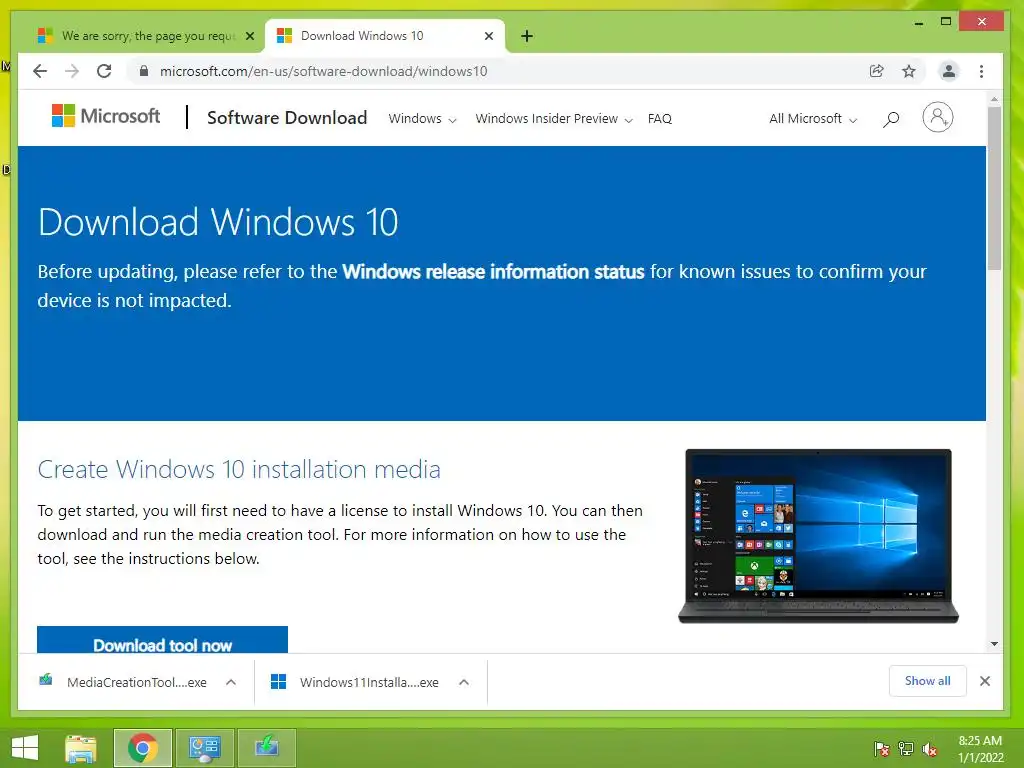Click the Chrome taskbar icon
The image size is (1024, 768).
click(x=142, y=748)
